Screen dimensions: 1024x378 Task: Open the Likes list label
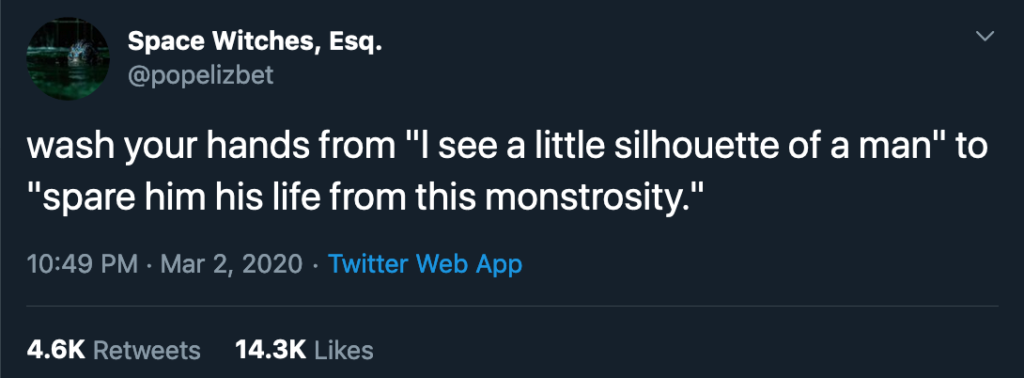tap(344, 350)
